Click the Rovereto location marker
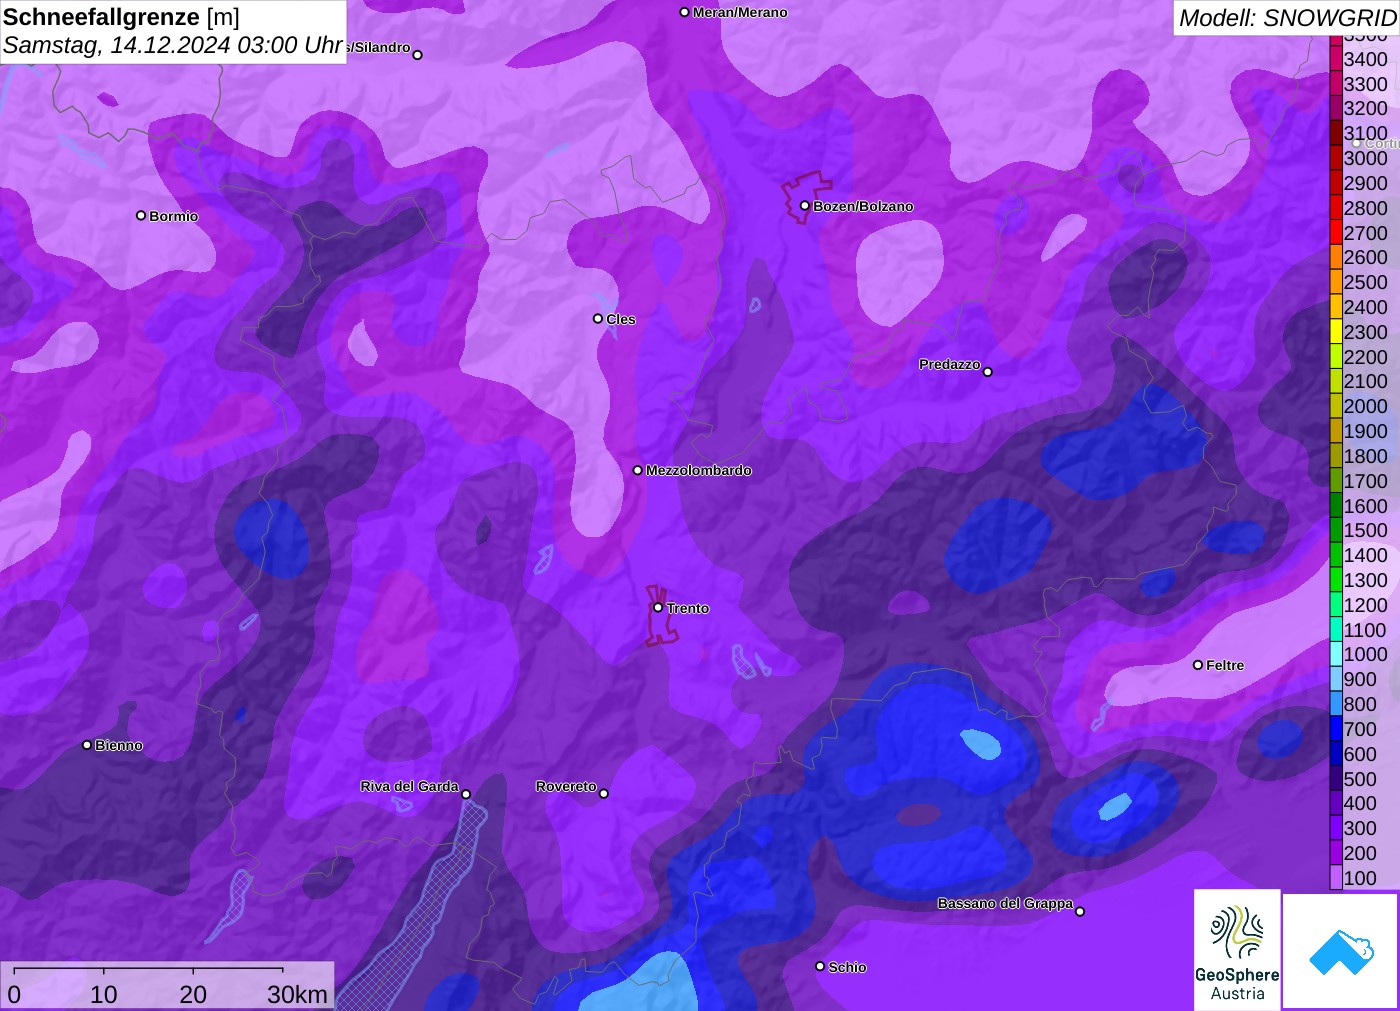 (x=603, y=793)
